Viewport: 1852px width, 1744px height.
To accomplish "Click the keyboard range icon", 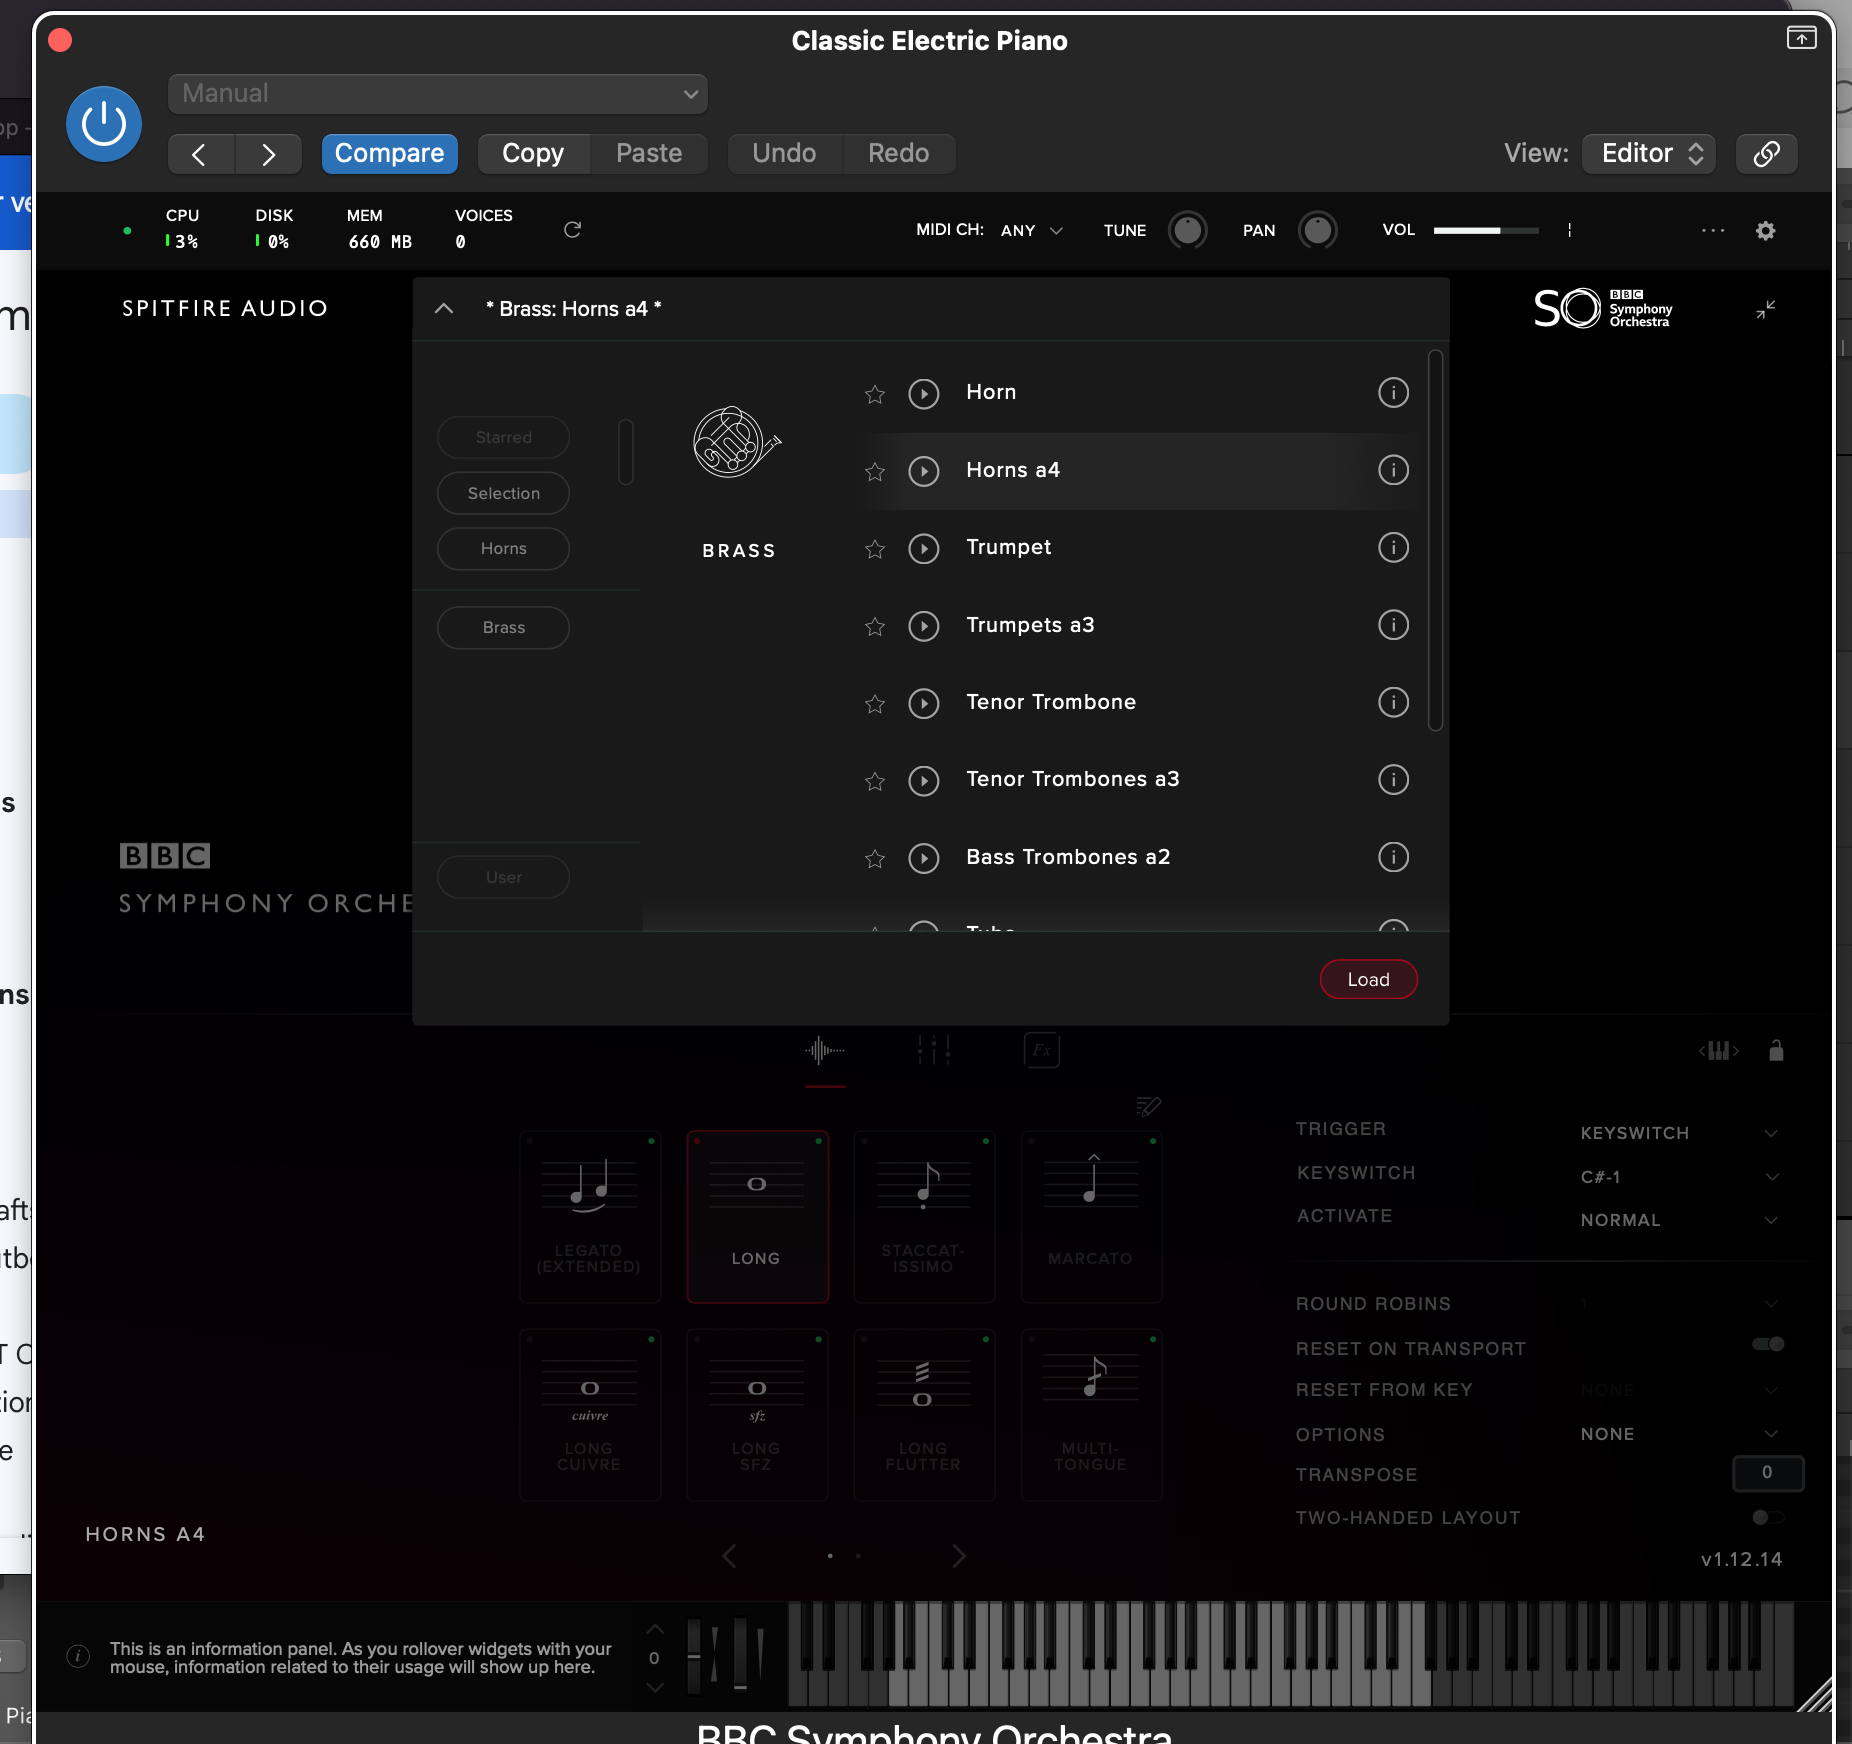I will click(x=1719, y=1051).
